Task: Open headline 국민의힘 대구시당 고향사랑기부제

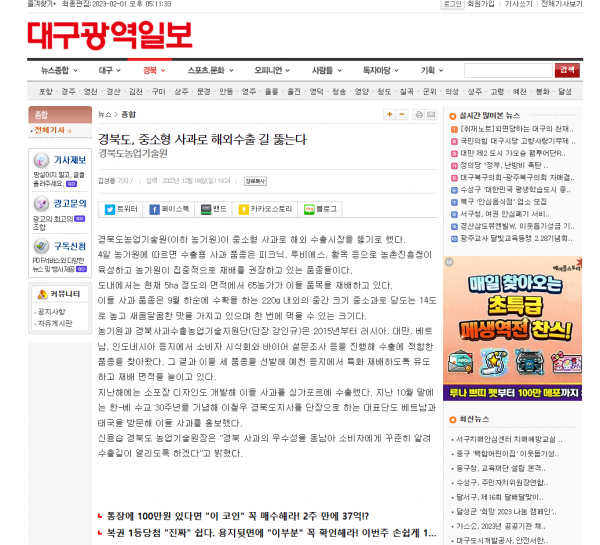Action: coord(517,141)
